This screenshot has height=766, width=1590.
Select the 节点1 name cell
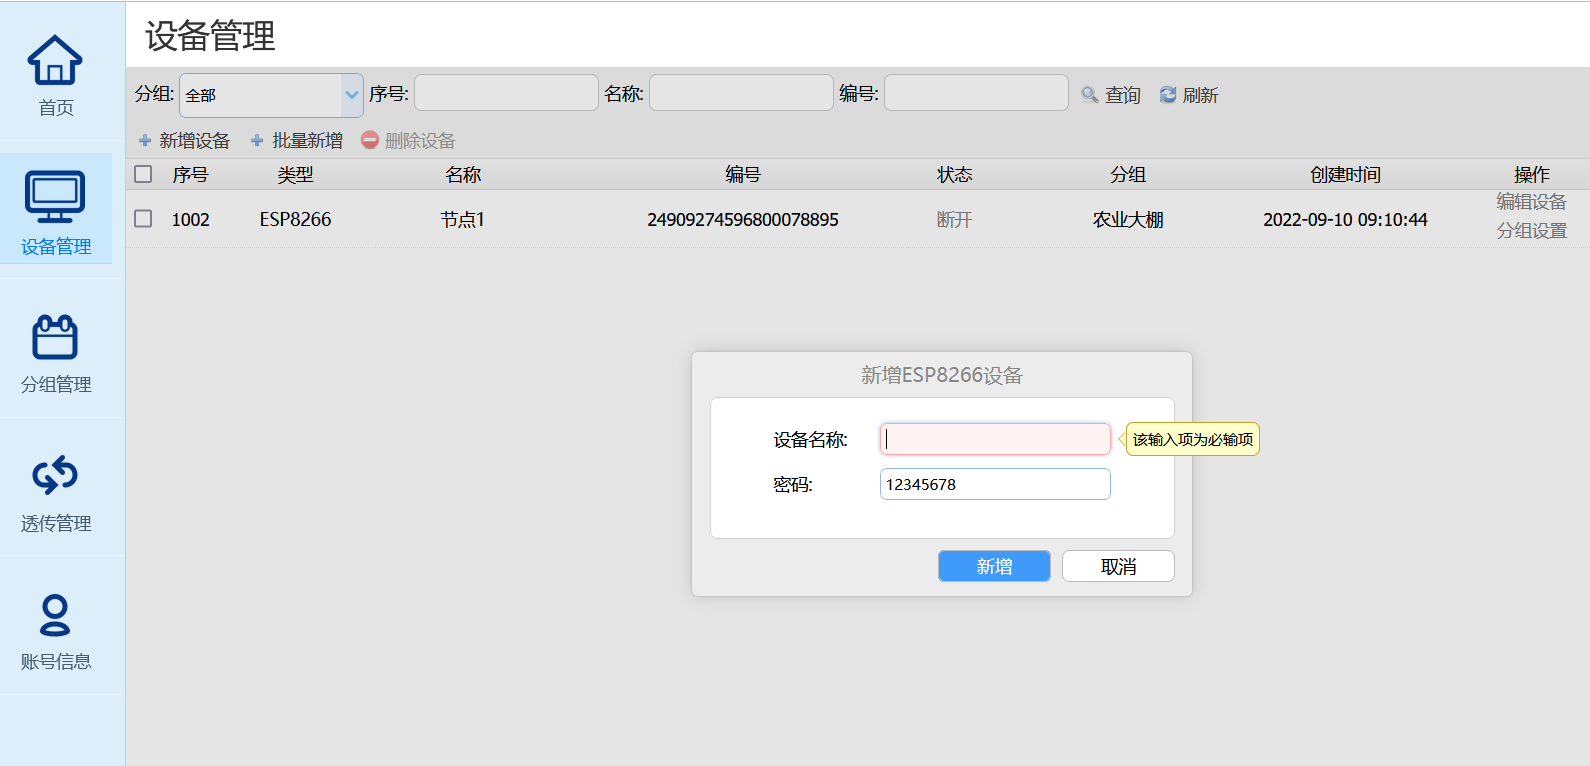[x=463, y=220]
